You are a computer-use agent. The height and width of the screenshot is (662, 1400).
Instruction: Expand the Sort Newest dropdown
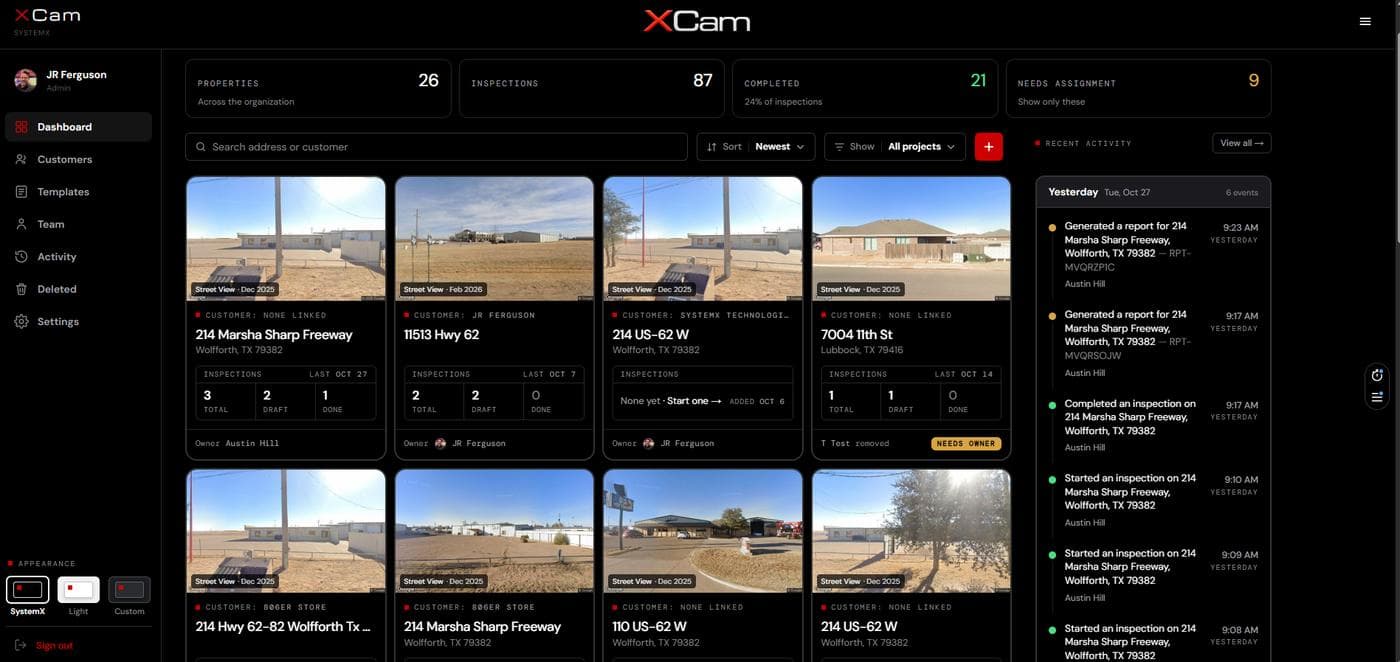pos(755,147)
